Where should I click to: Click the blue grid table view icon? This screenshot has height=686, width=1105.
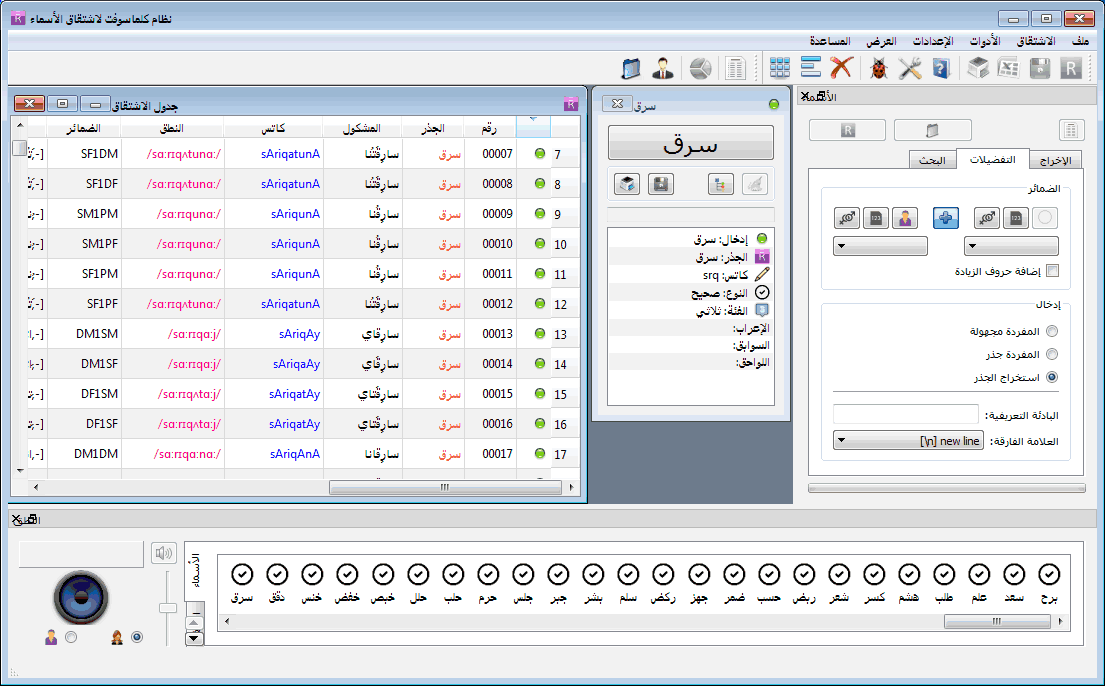tap(780, 68)
